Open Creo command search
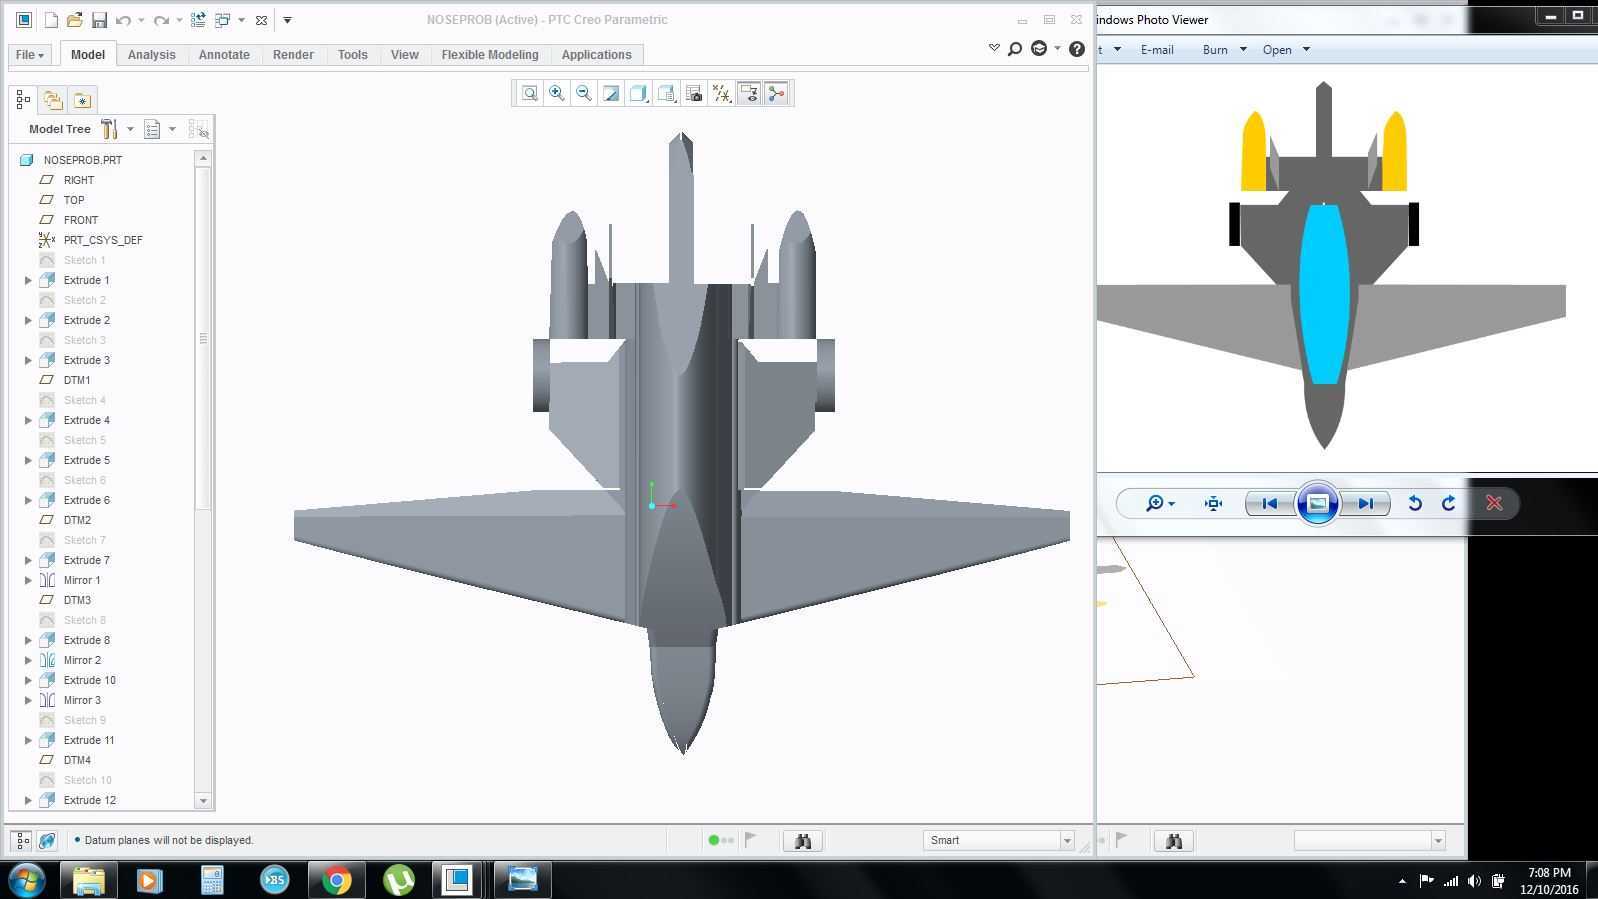The width and height of the screenshot is (1598, 899). click(x=1015, y=48)
